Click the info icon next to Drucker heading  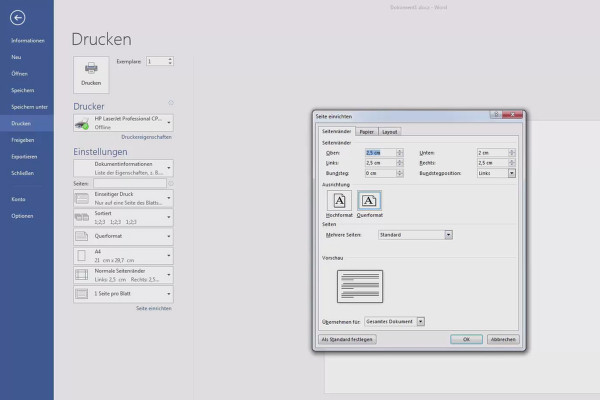pyautogui.click(x=171, y=103)
